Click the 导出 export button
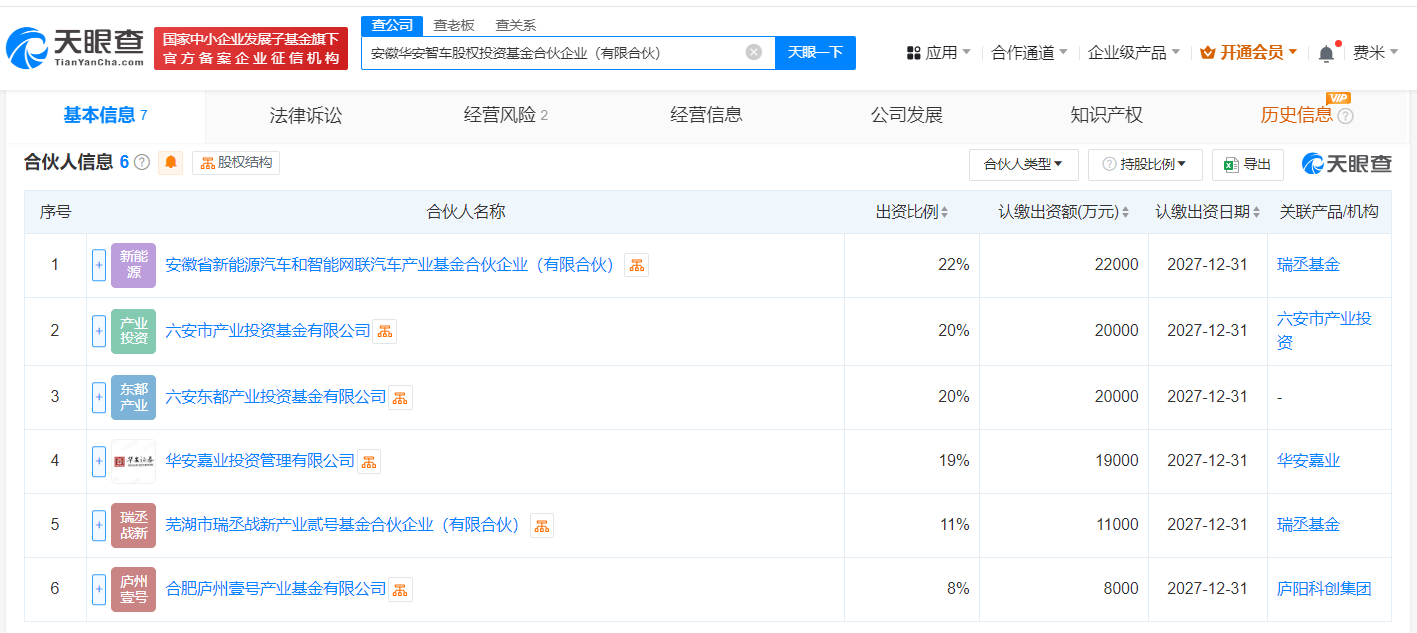The image size is (1417, 633). pos(1248,164)
